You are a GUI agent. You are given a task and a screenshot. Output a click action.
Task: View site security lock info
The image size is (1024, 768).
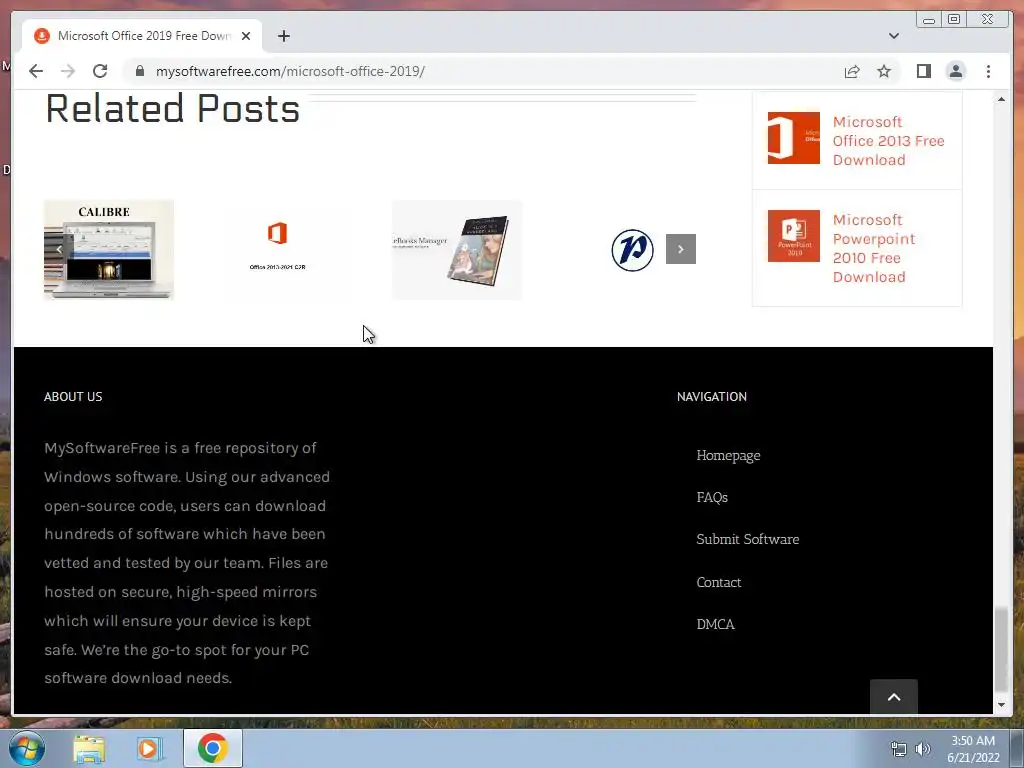tap(139, 71)
